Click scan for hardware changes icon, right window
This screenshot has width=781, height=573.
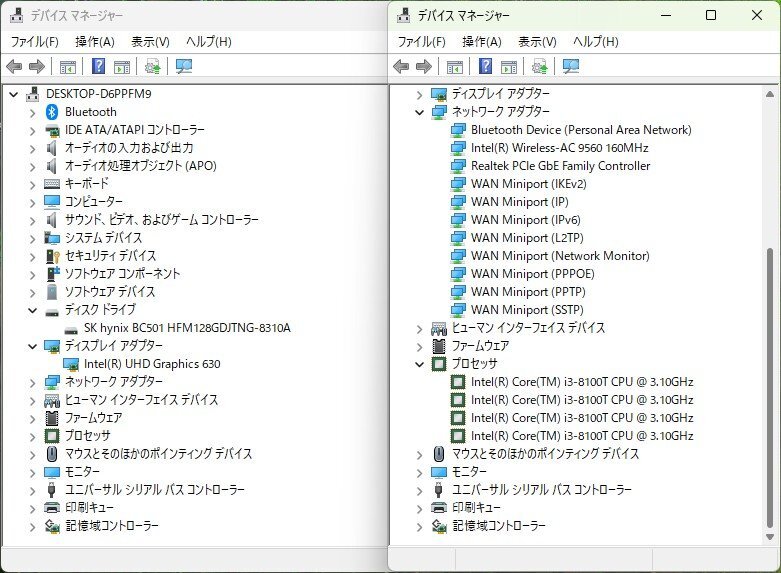click(x=571, y=66)
